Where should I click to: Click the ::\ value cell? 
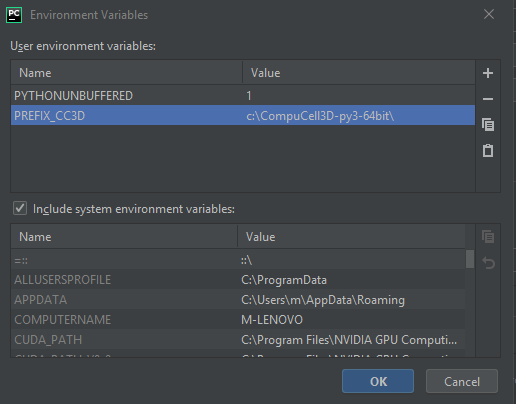351,260
